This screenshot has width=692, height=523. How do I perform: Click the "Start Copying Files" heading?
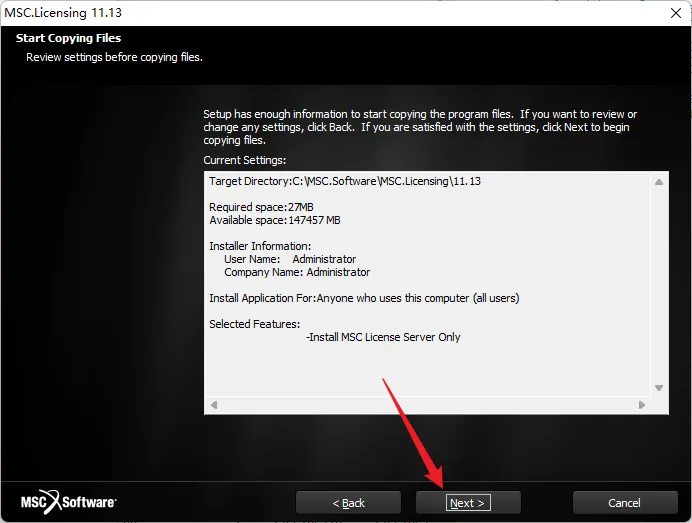pyautogui.click(x=68, y=38)
